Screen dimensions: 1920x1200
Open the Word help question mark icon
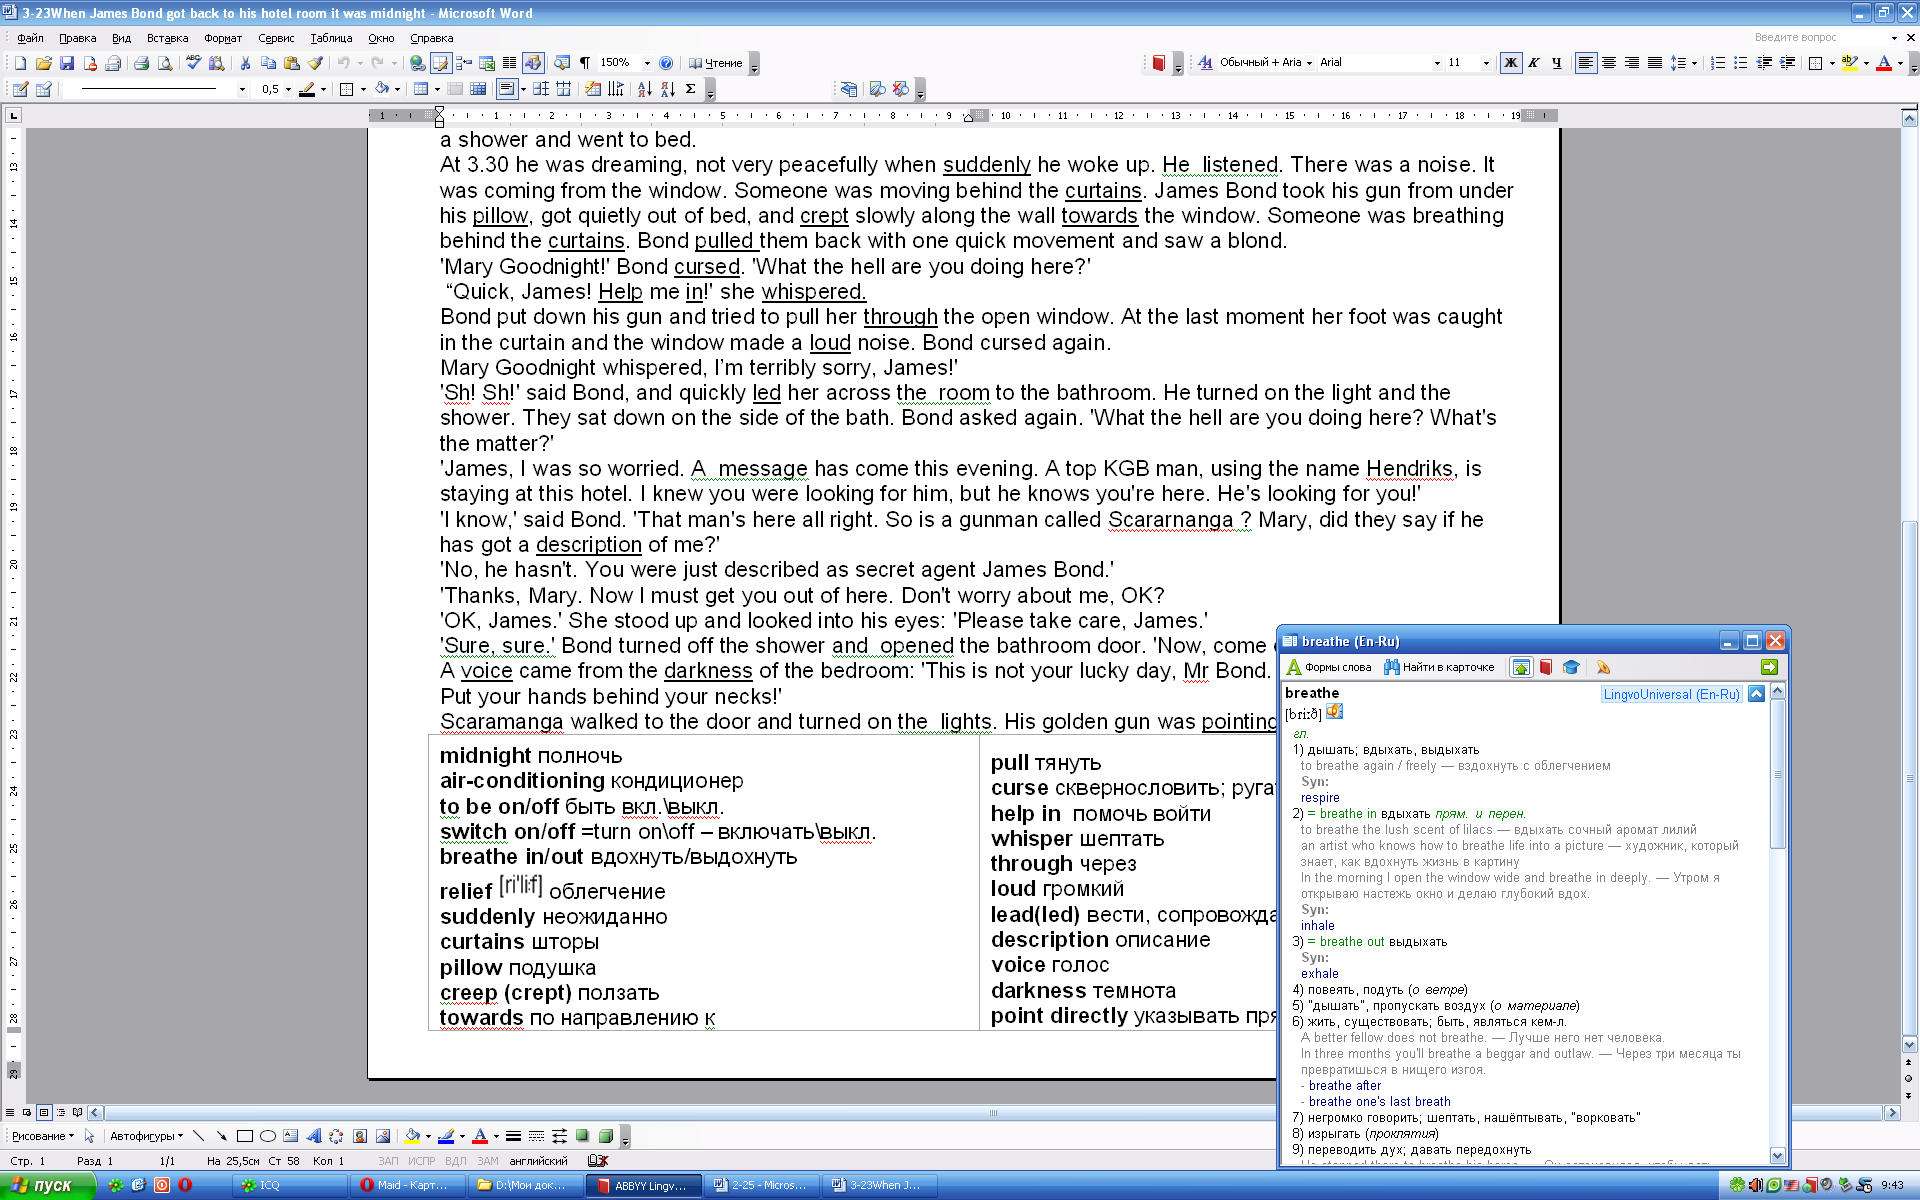[667, 63]
